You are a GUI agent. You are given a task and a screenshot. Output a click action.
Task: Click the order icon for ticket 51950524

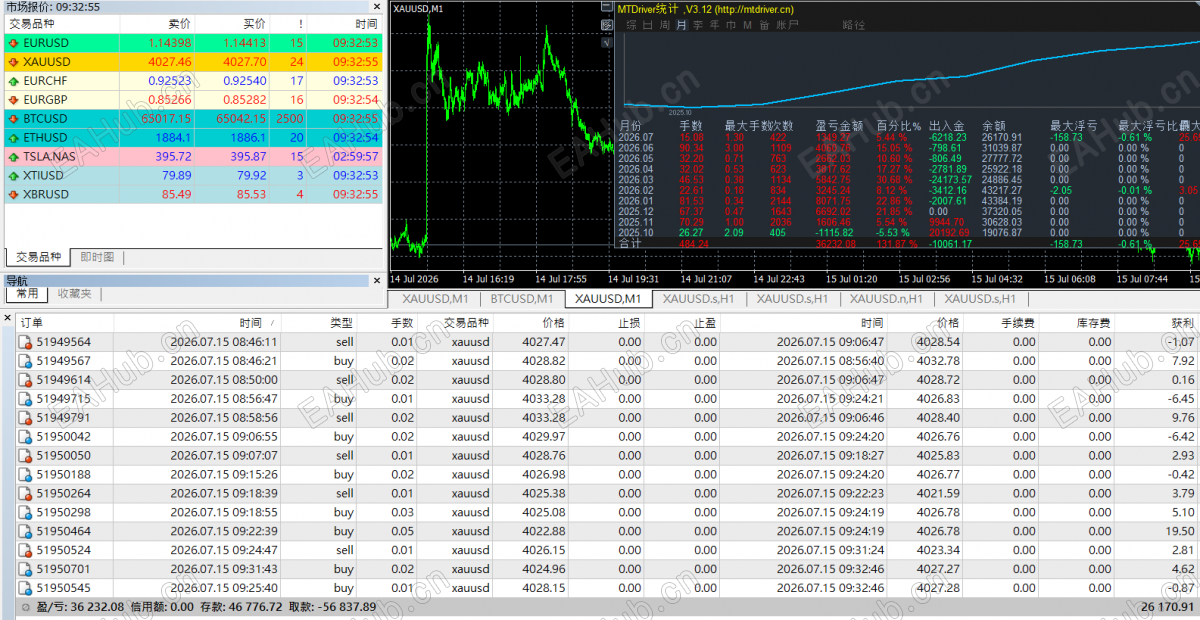point(26,551)
